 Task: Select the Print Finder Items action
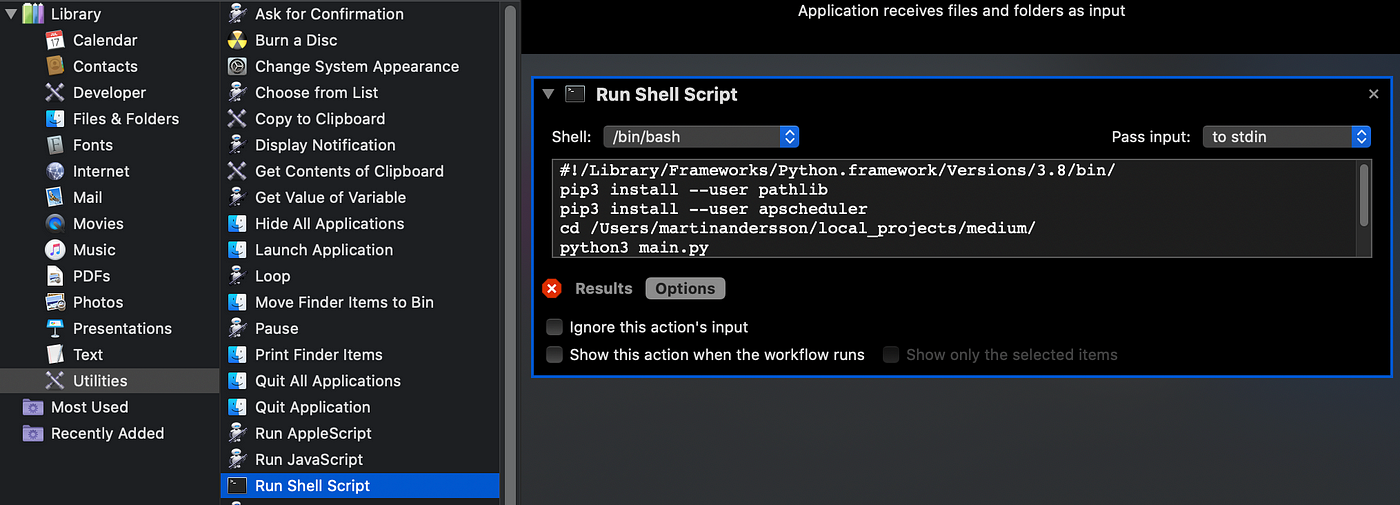click(x=318, y=354)
